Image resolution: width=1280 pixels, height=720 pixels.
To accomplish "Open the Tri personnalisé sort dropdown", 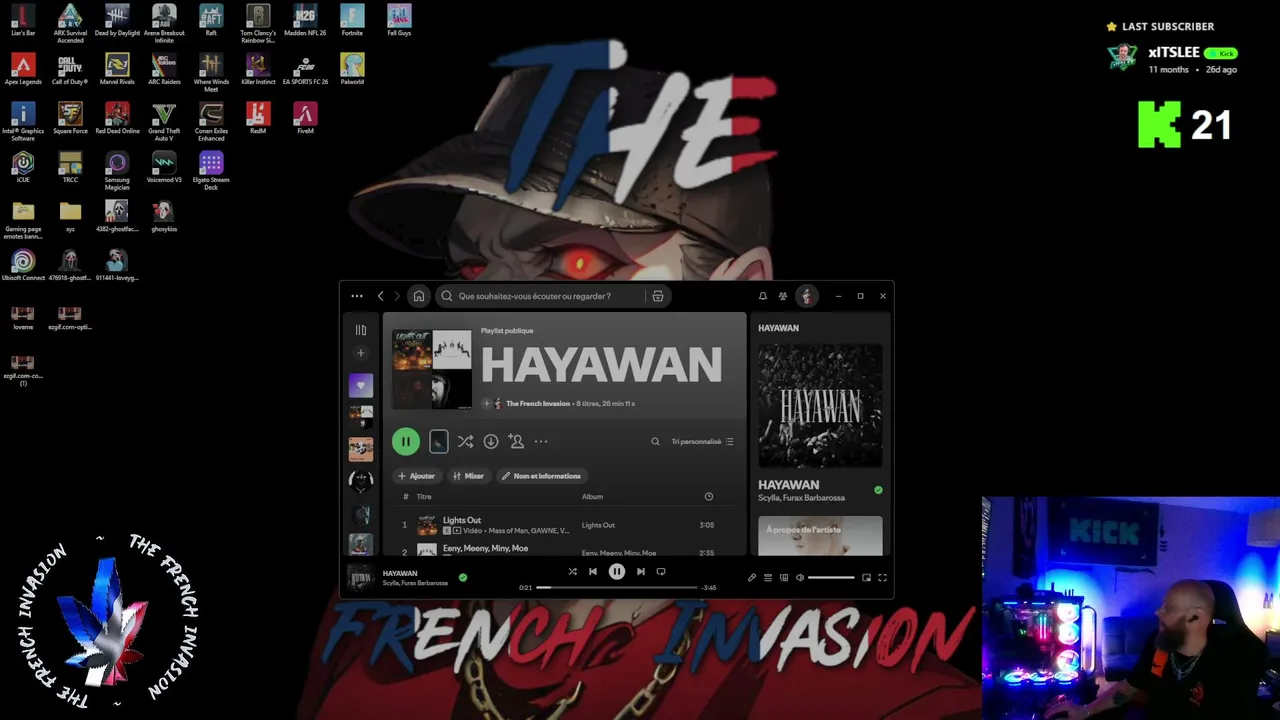I will coord(702,441).
